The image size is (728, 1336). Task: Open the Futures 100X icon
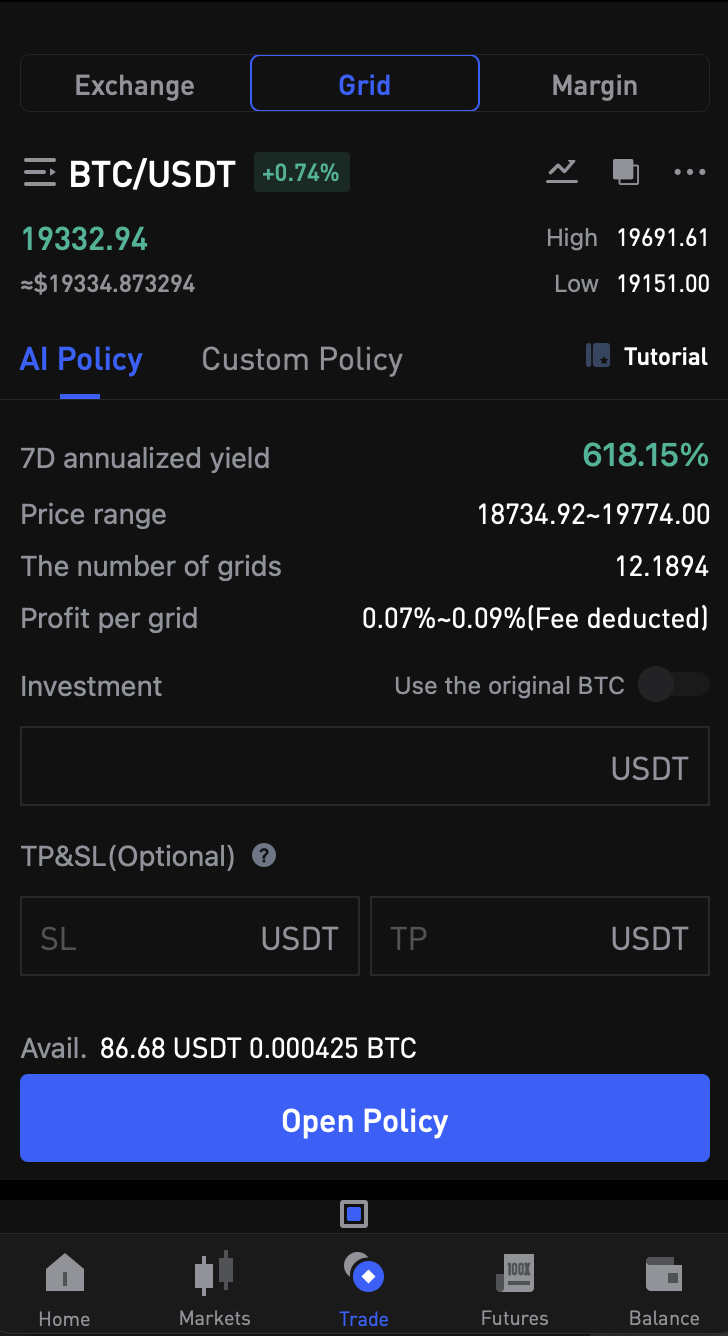[515, 1273]
